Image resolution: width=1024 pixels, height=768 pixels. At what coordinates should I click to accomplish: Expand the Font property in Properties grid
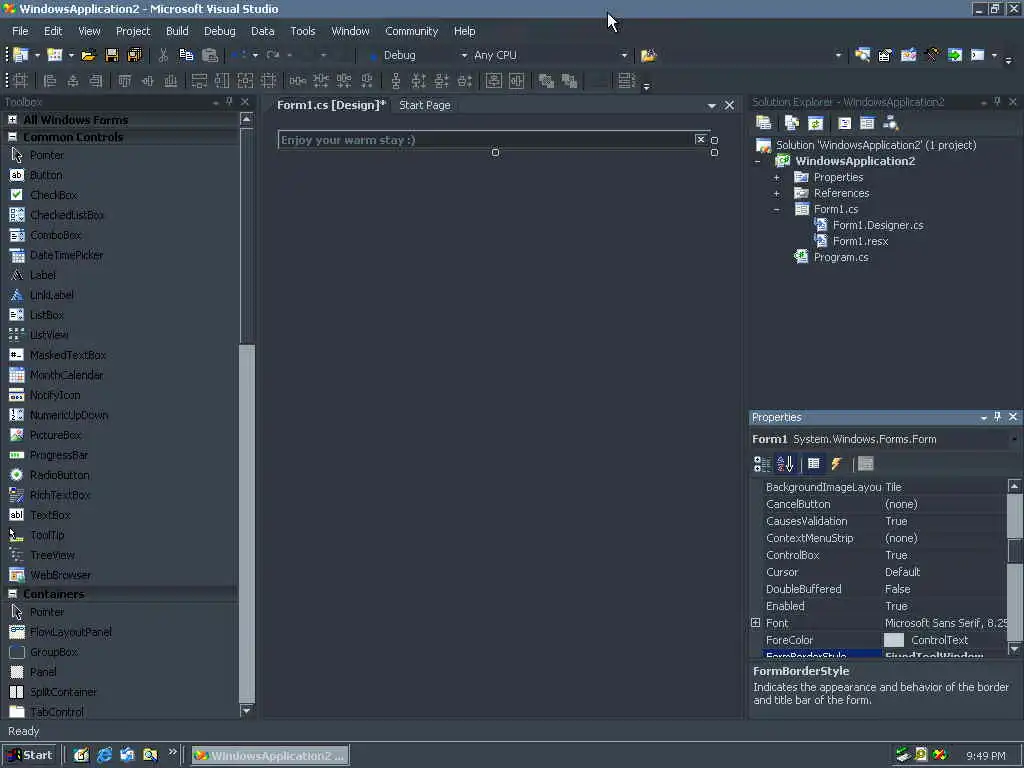756,623
